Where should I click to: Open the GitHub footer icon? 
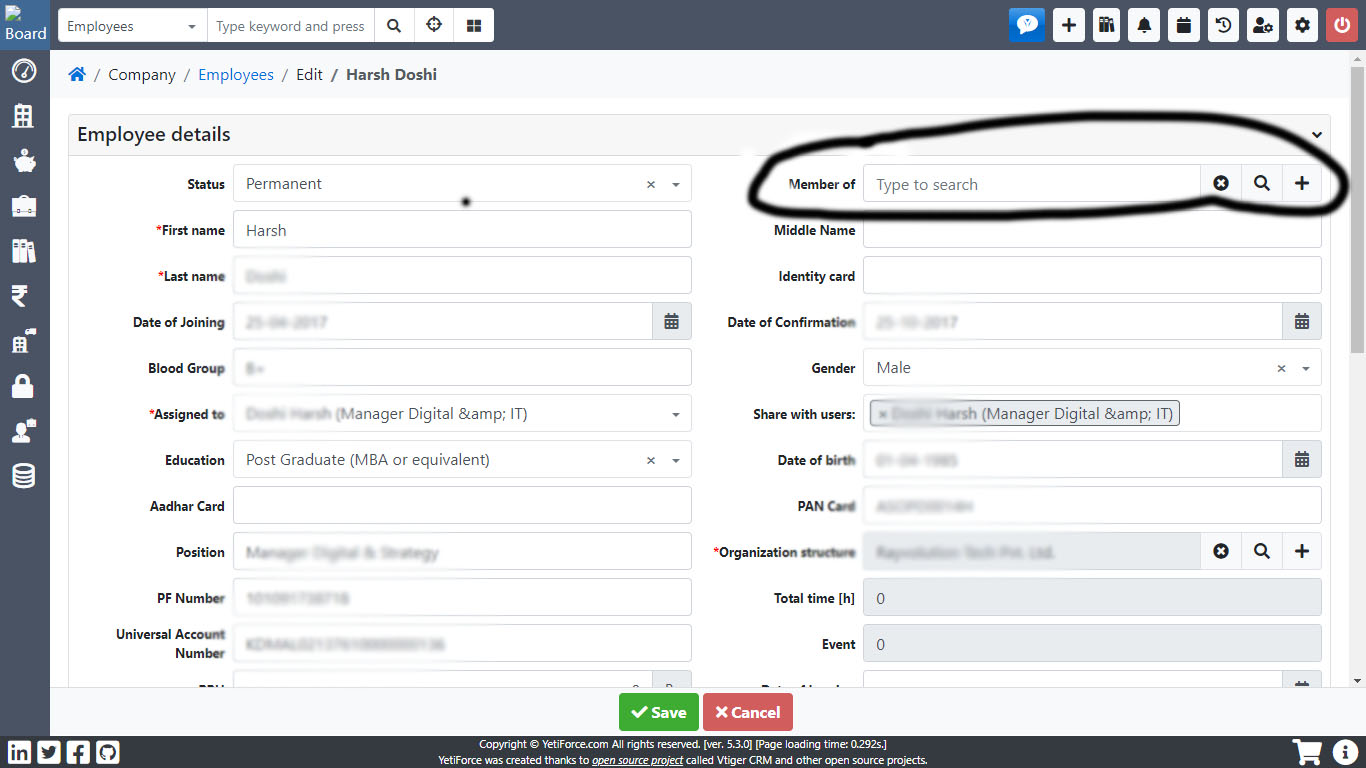click(107, 752)
